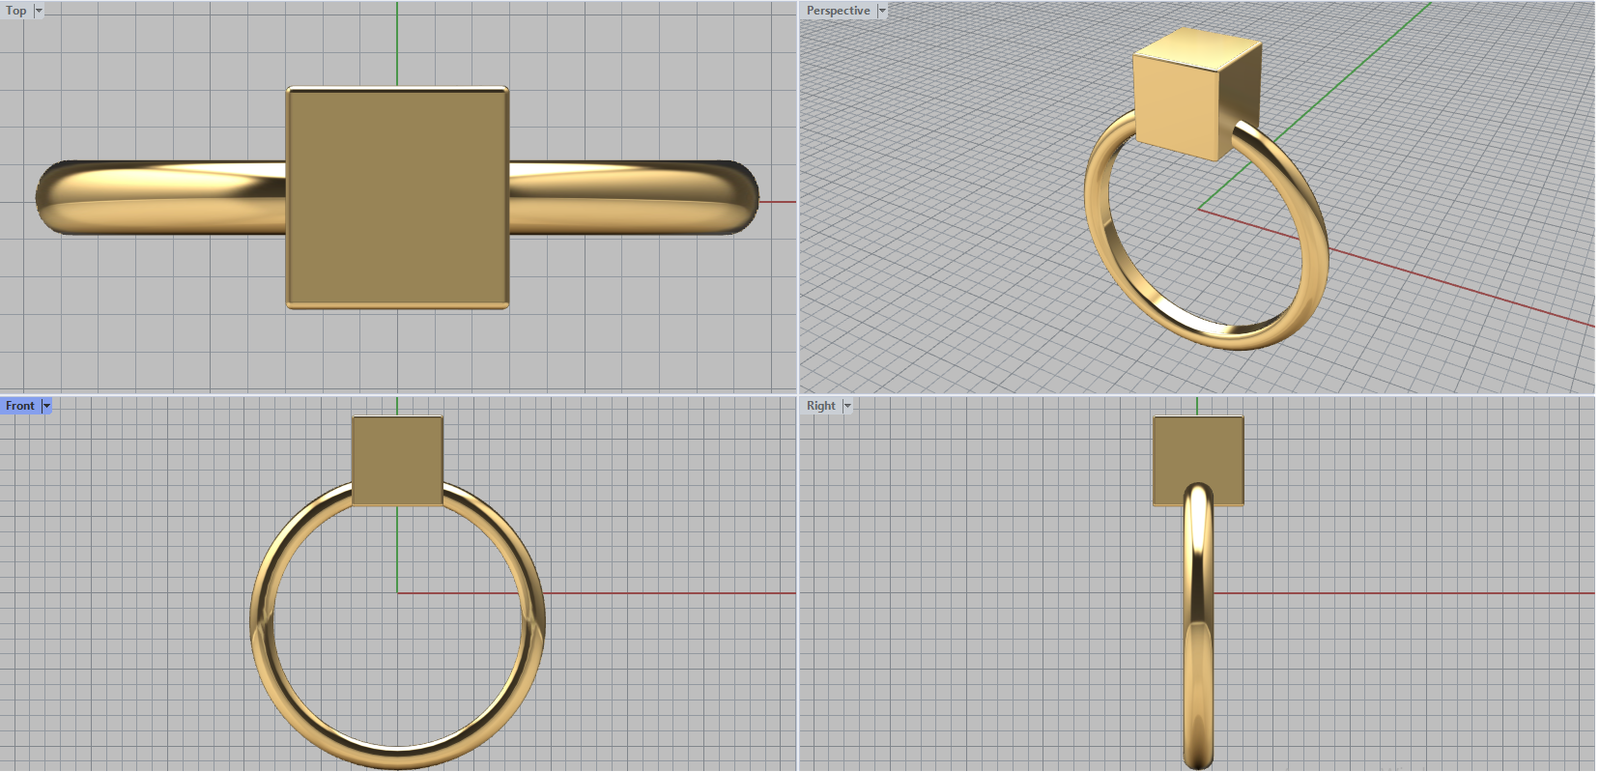Select the square box in Top view

(x=397, y=197)
